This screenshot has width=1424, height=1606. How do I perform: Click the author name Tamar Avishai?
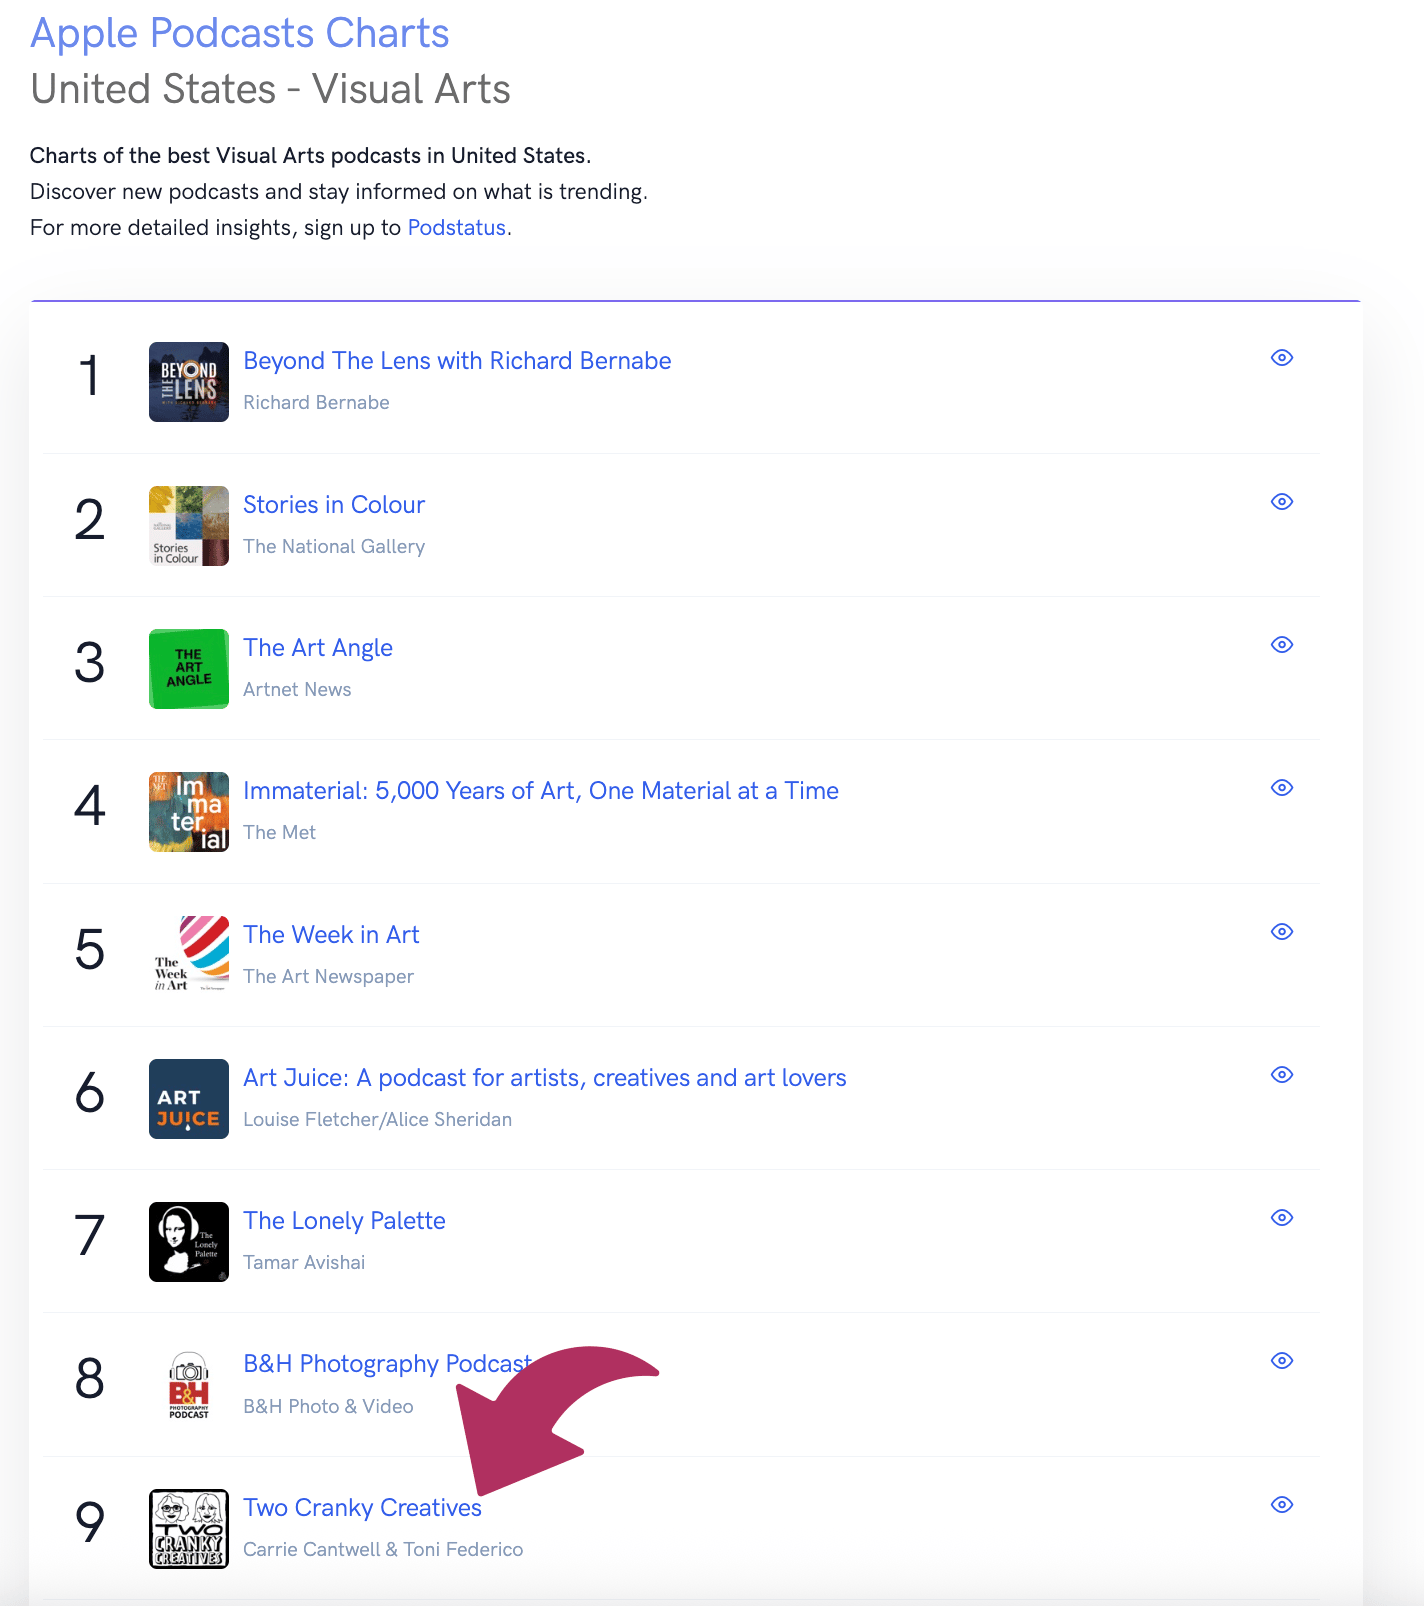[x=304, y=1263]
